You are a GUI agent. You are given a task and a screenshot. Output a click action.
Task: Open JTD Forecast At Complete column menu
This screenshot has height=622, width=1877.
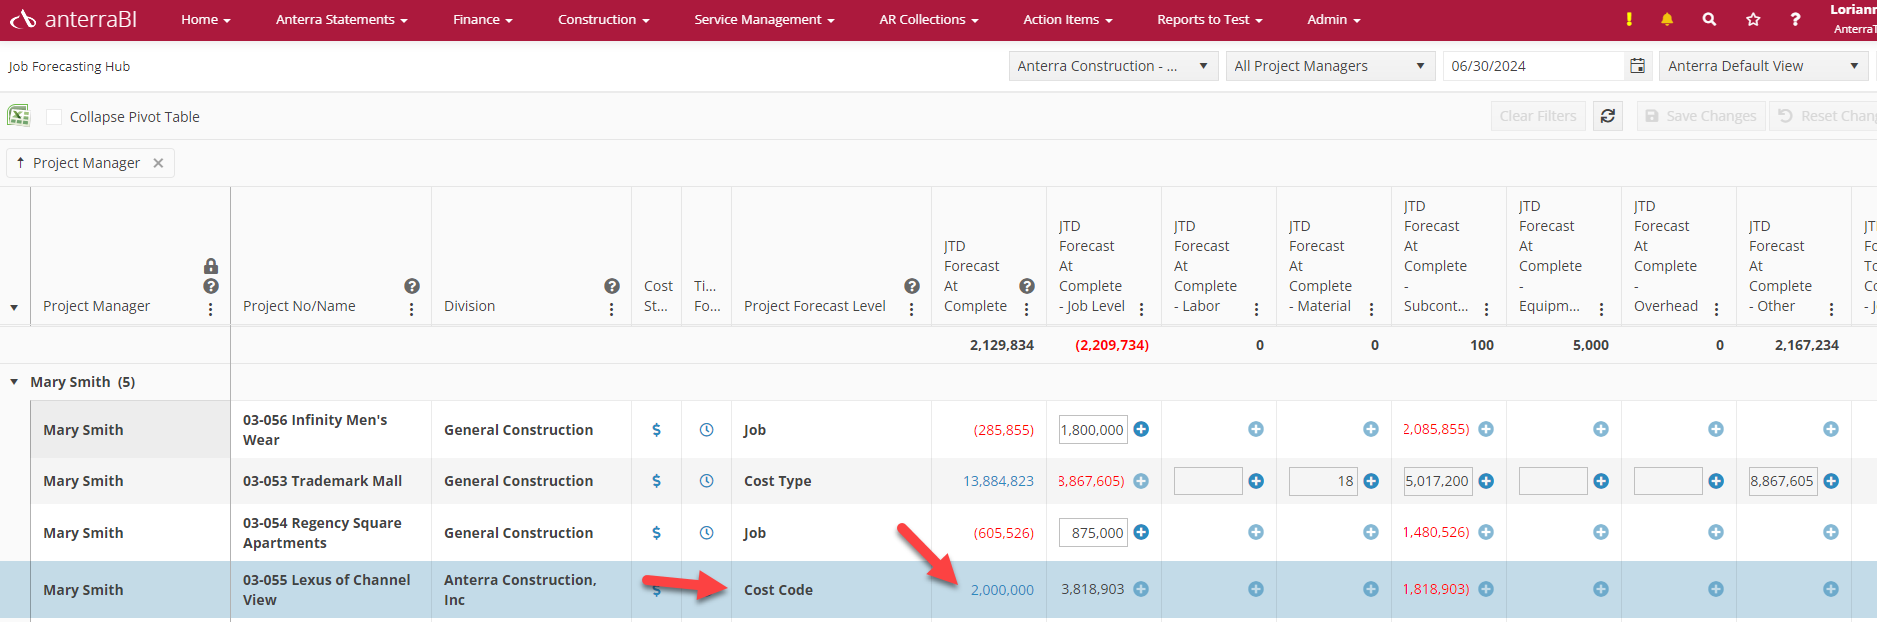pos(1027,309)
